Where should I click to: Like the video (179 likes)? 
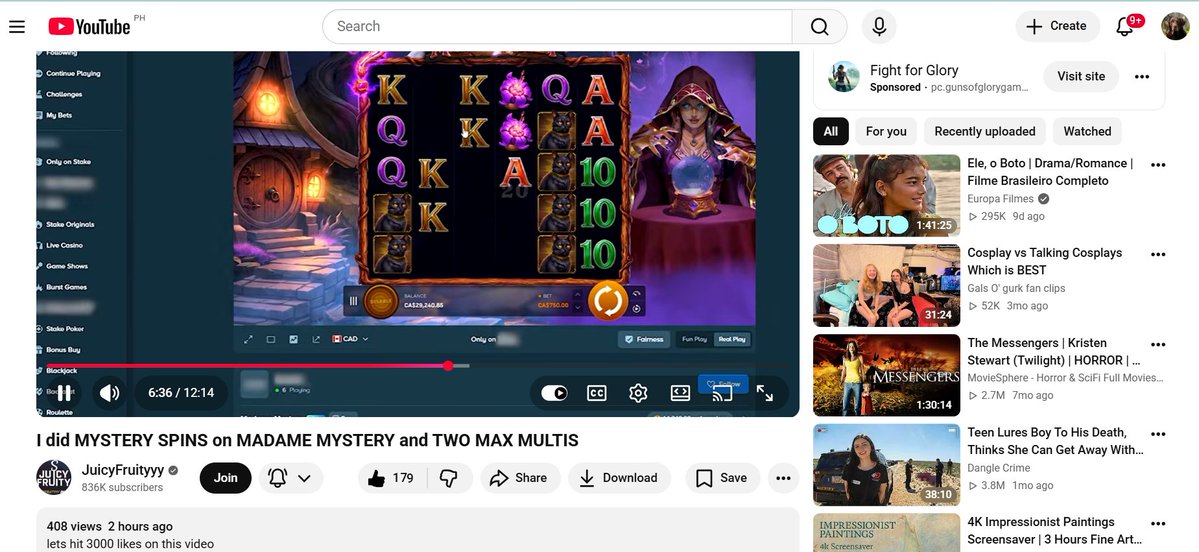coord(392,478)
